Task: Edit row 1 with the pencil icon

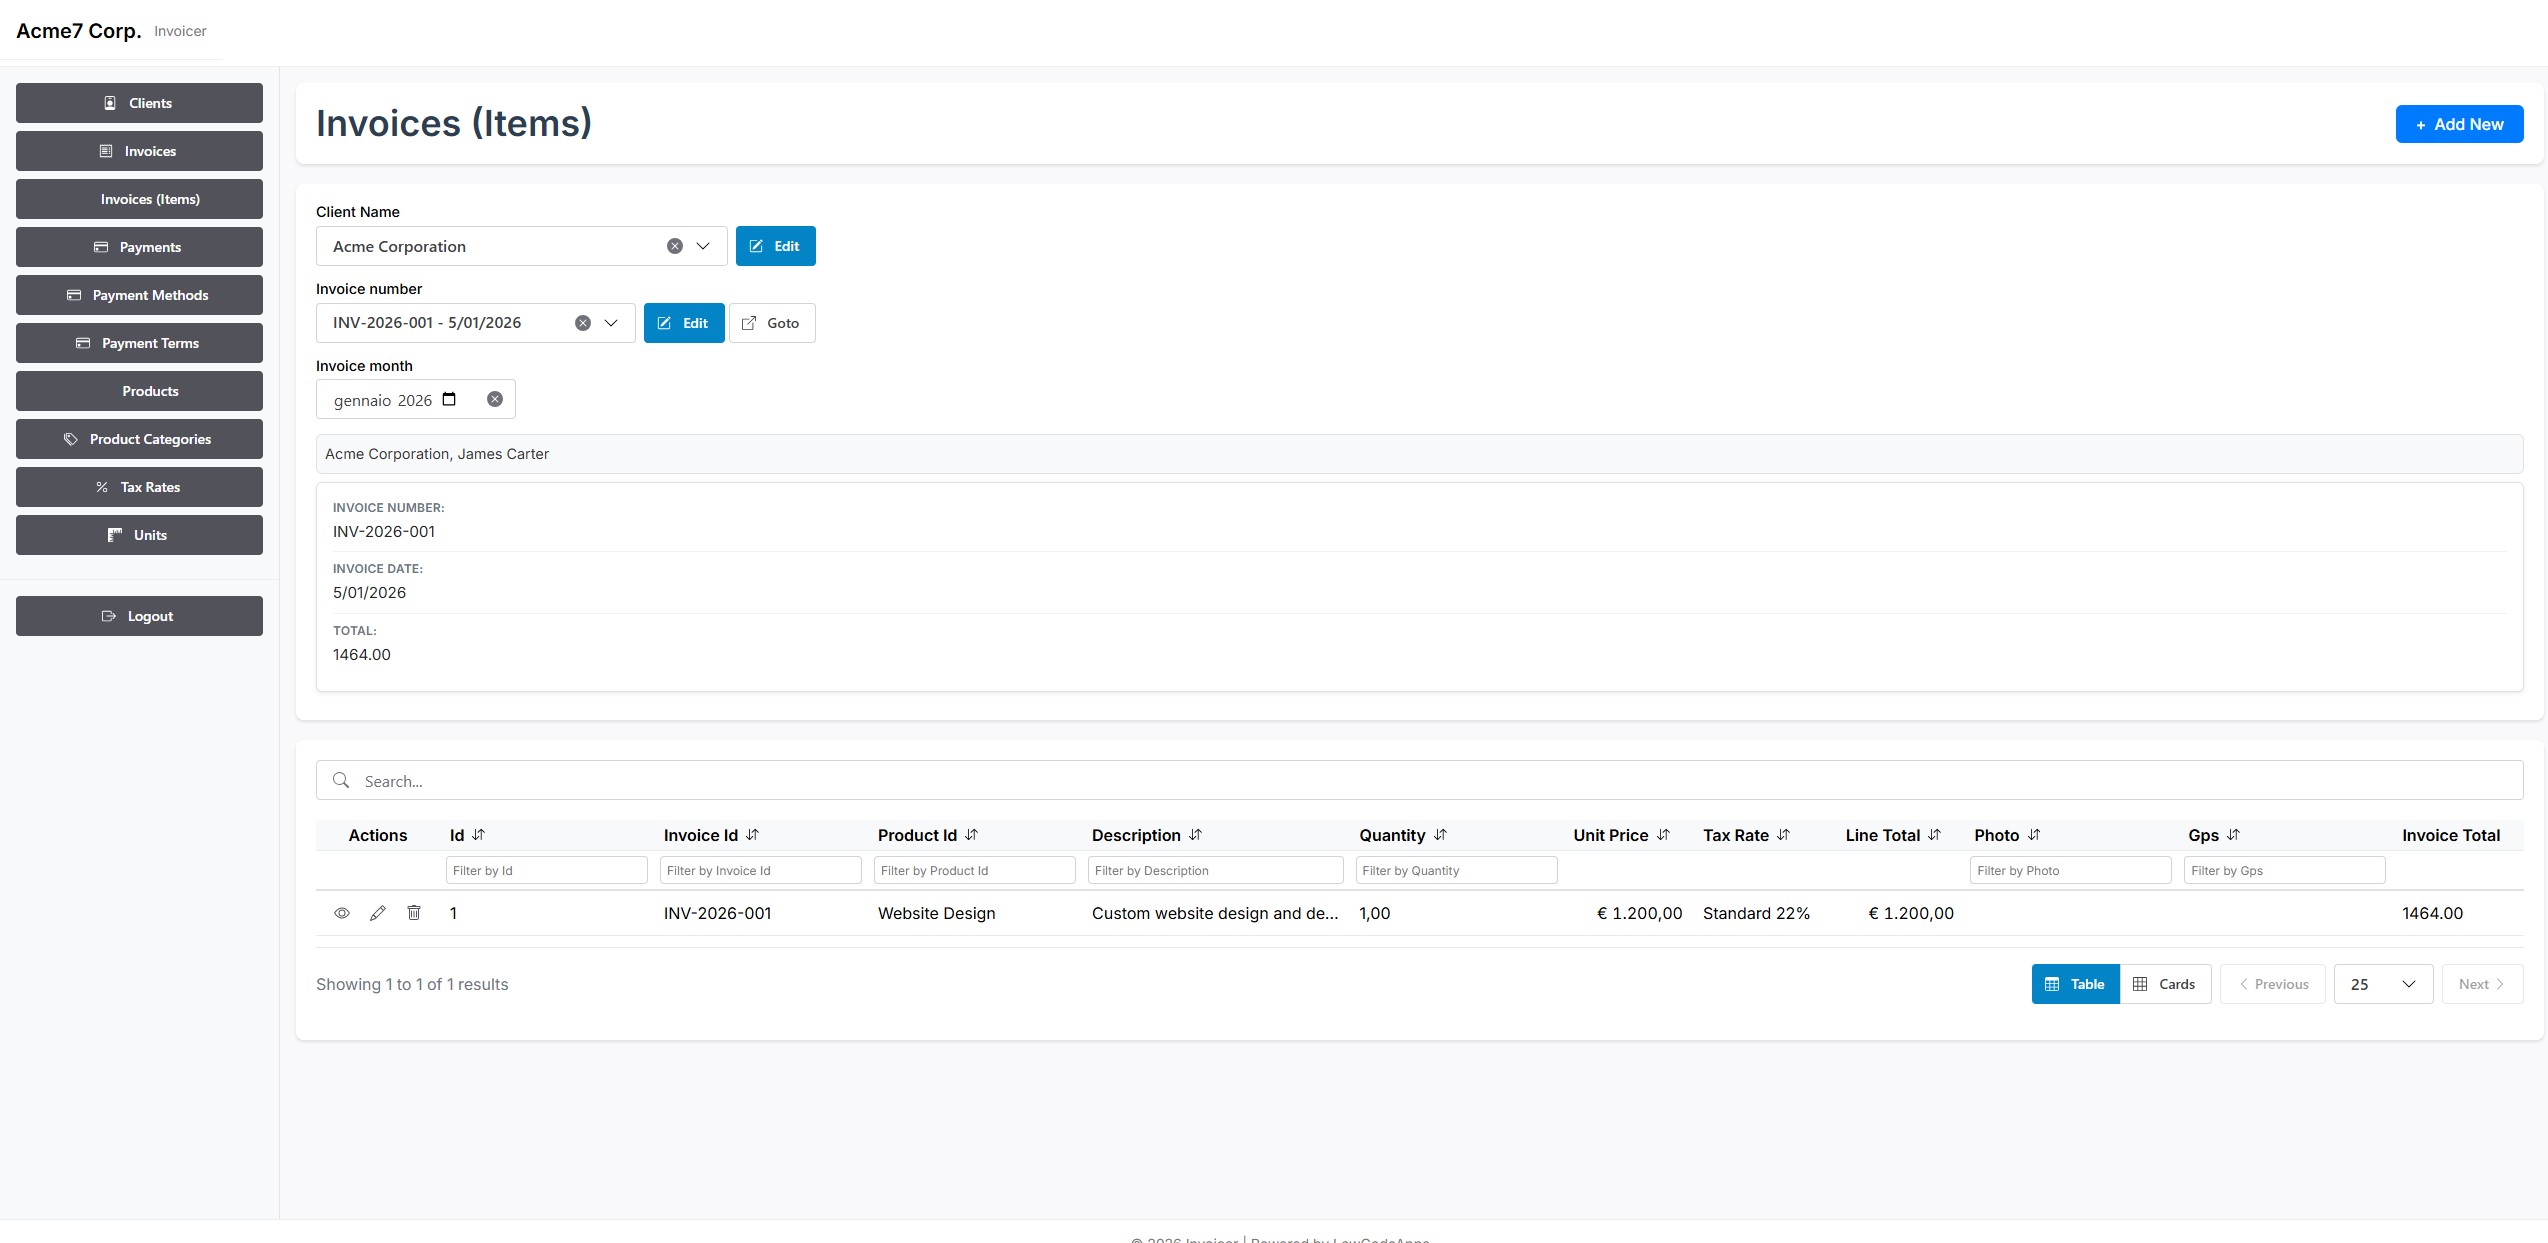Action: (378, 913)
